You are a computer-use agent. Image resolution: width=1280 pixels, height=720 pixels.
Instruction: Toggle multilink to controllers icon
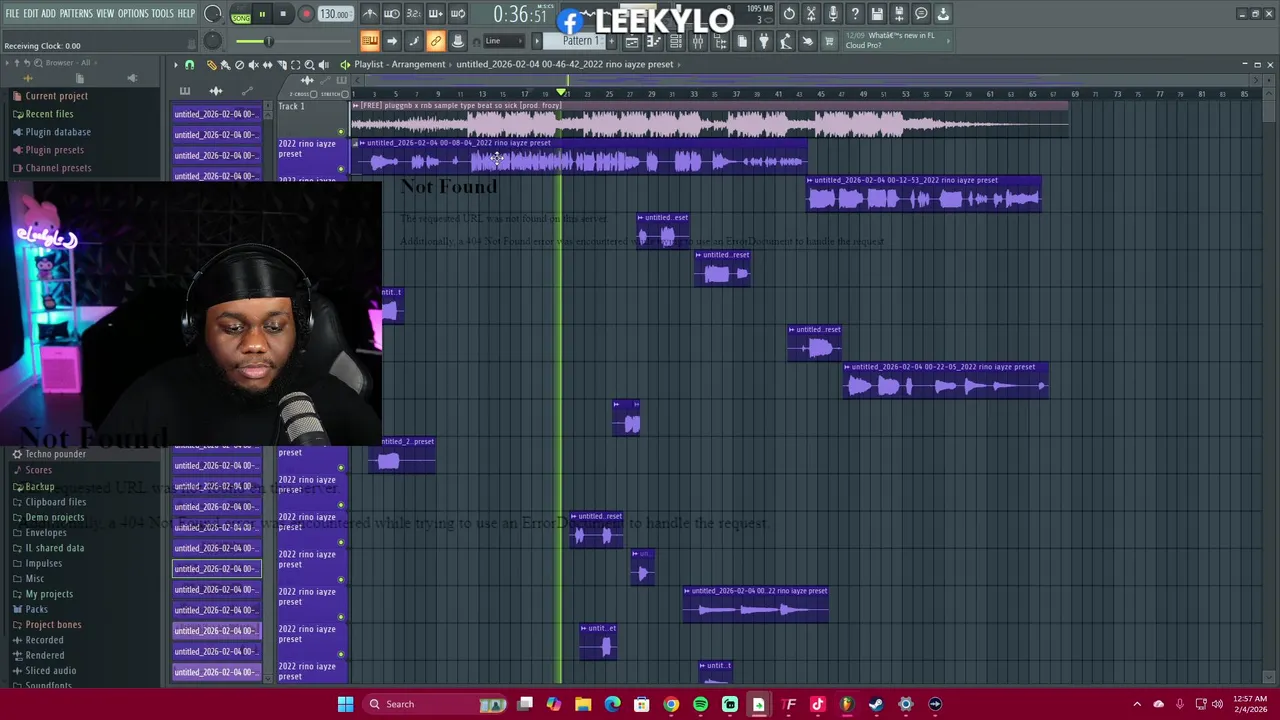click(x=435, y=41)
